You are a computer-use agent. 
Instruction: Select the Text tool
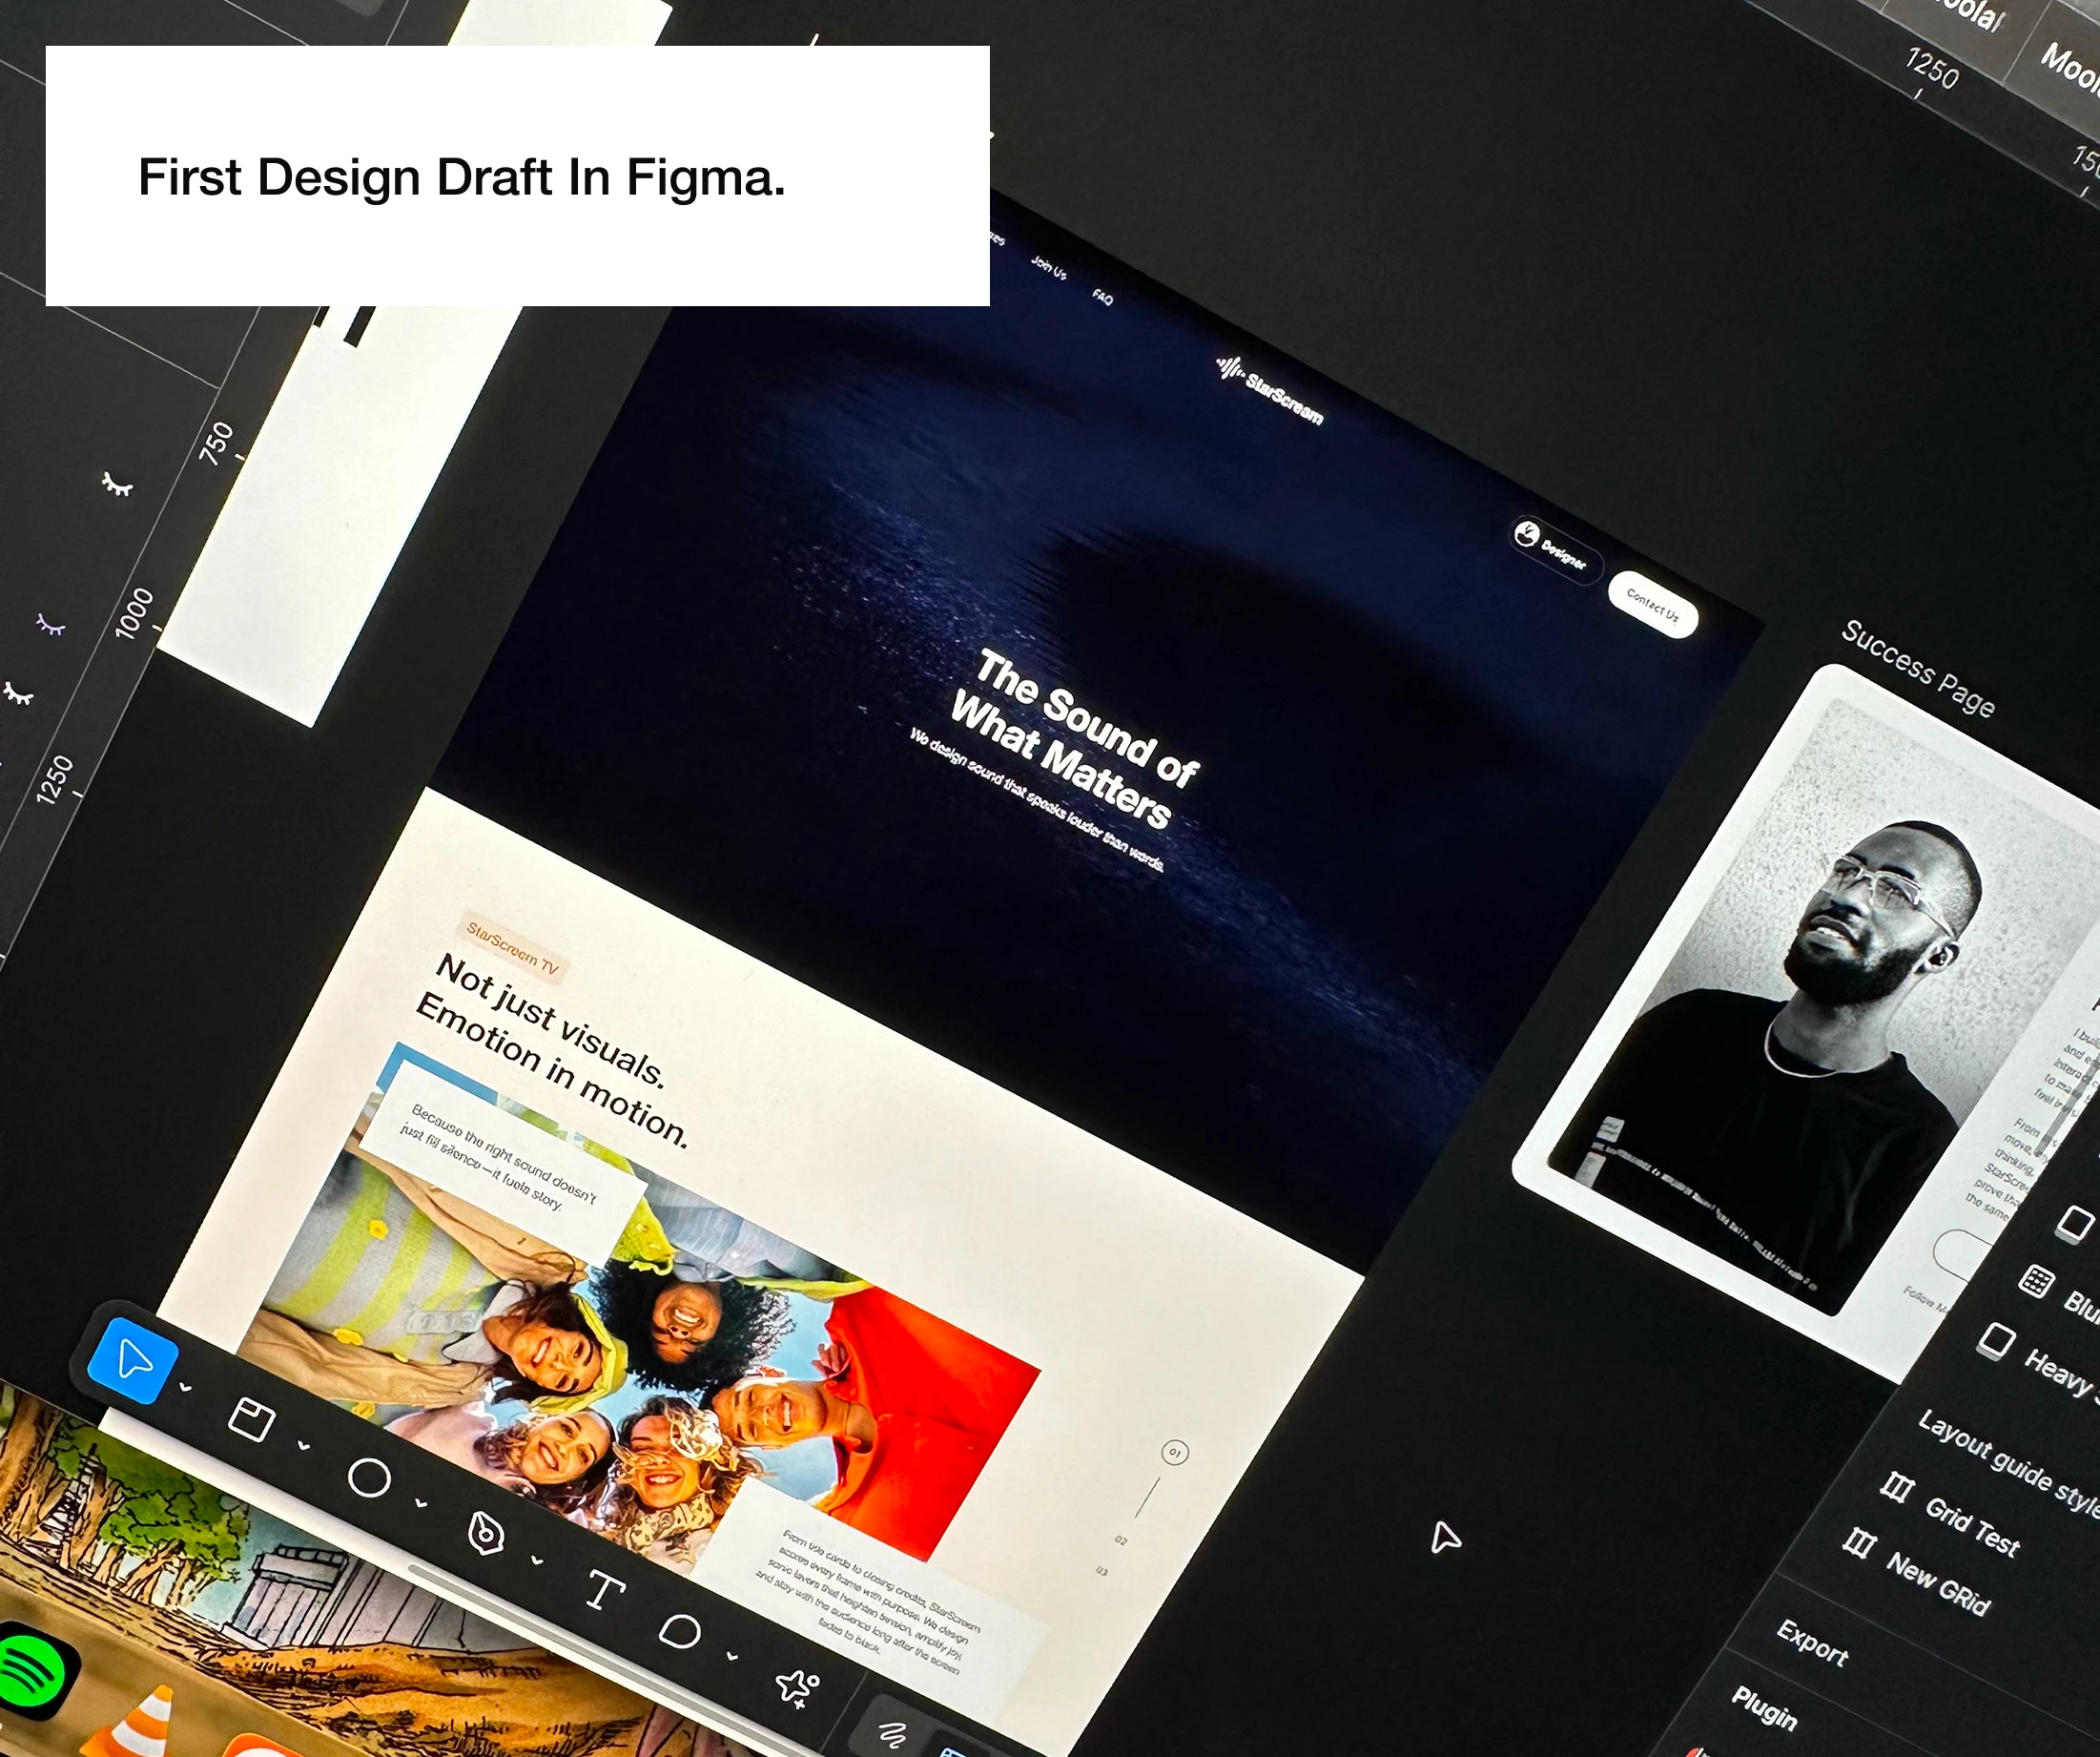[604, 1589]
